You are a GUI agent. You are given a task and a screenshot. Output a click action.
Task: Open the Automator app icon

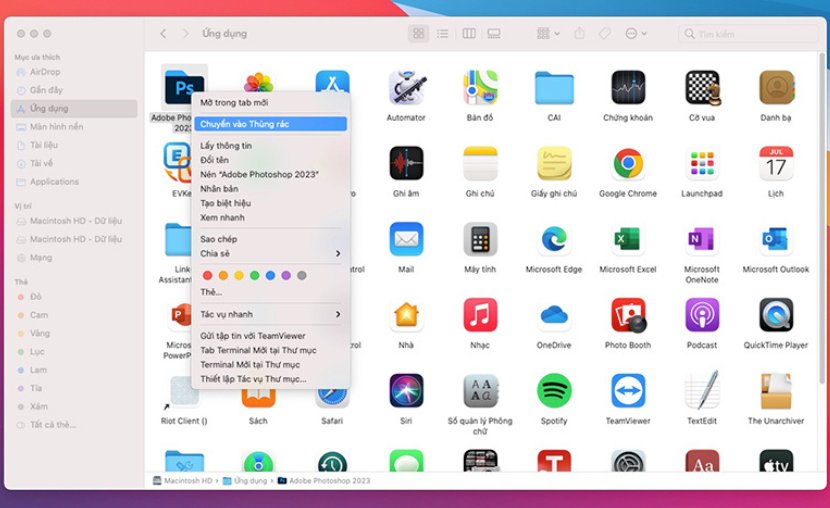pos(406,87)
